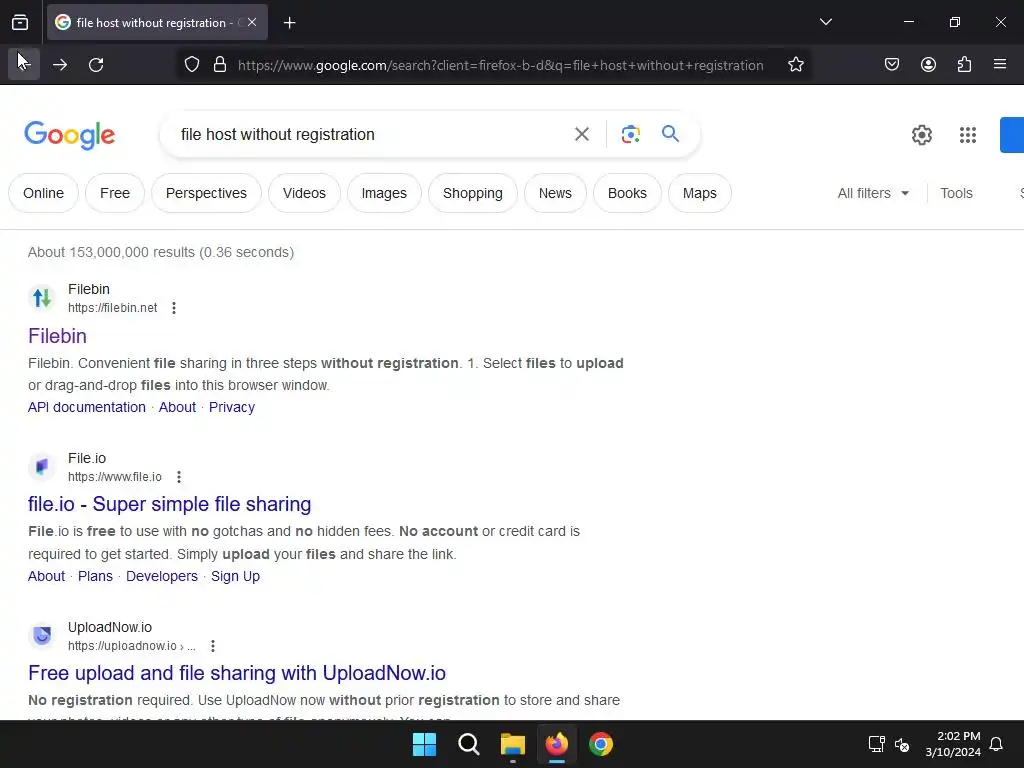The width and height of the screenshot is (1024, 768).
Task: Launch Chrome from the taskbar
Action: (x=601, y=744)
